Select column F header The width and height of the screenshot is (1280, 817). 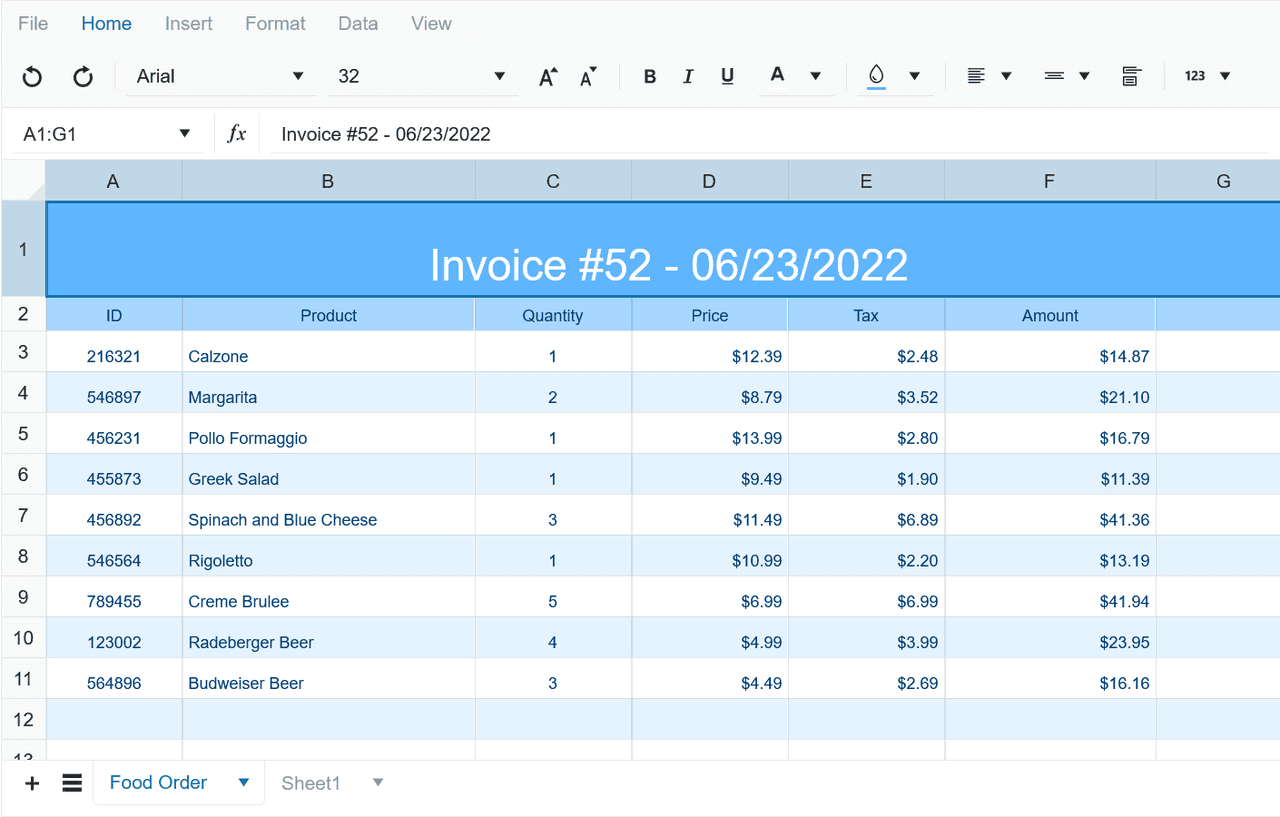point(1050,181)
